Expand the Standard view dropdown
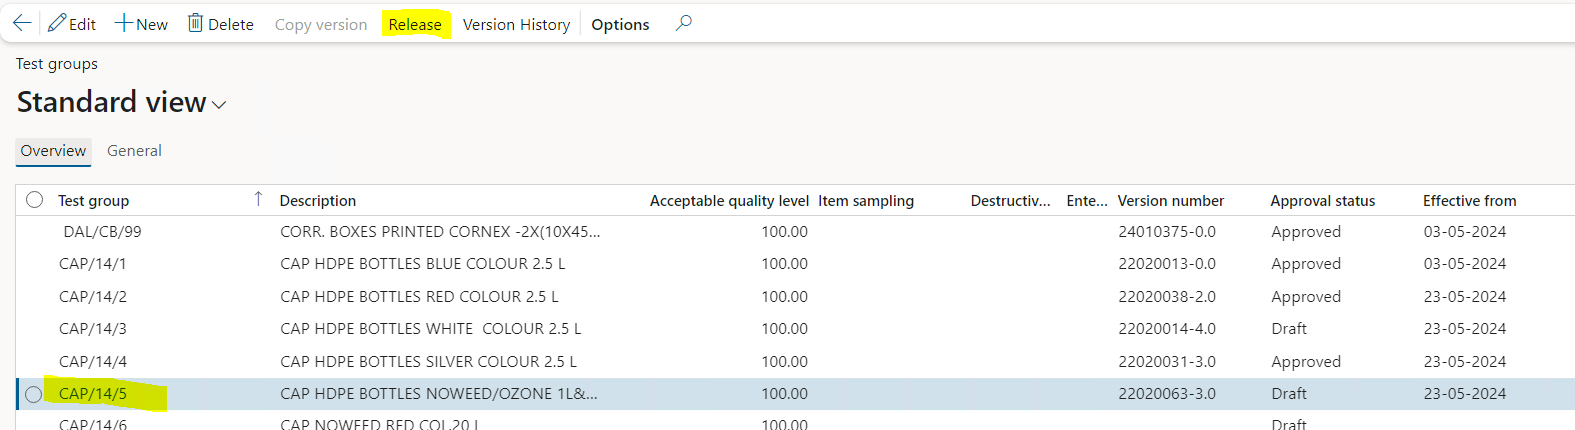 219,105
